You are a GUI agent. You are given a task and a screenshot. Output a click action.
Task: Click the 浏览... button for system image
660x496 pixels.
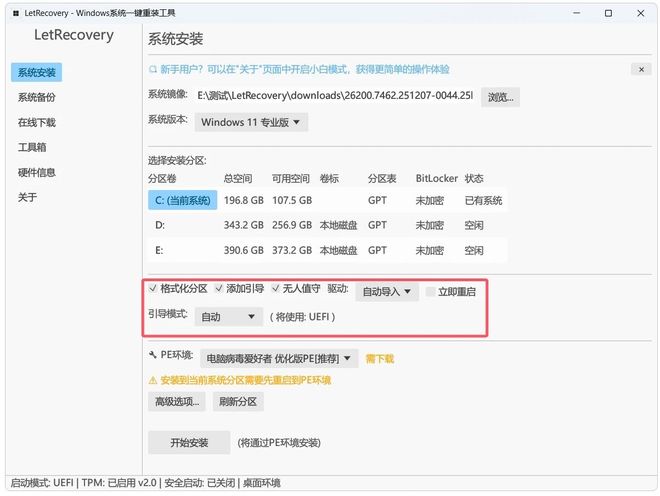pyautogui.click(x=500, y=97)
